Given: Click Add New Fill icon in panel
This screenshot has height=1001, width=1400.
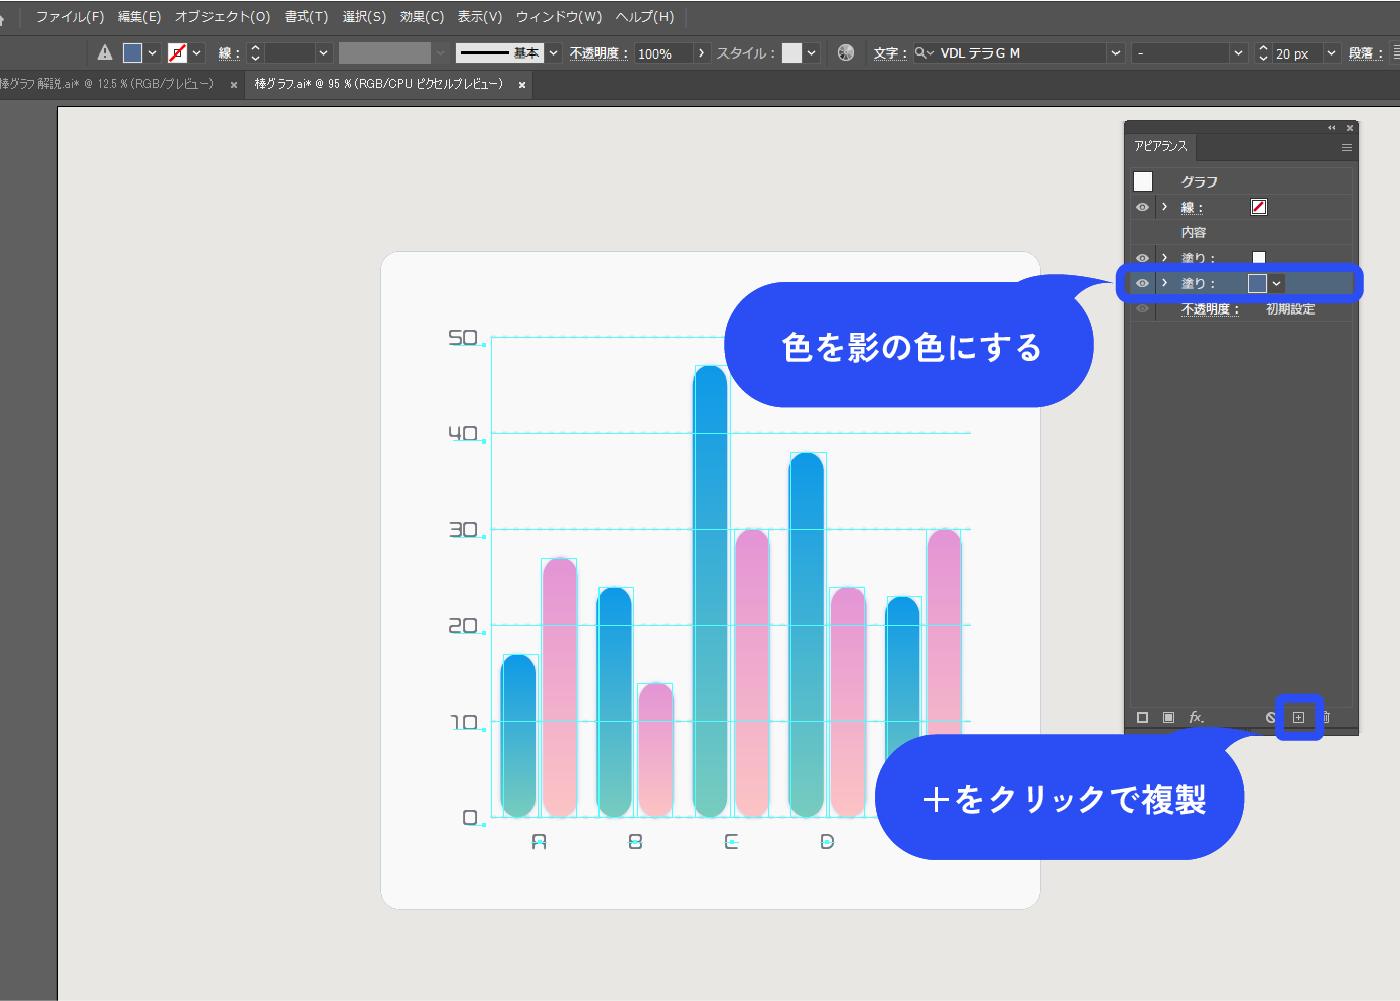Looking at the screenshot, I should [x=1168, y=717].
